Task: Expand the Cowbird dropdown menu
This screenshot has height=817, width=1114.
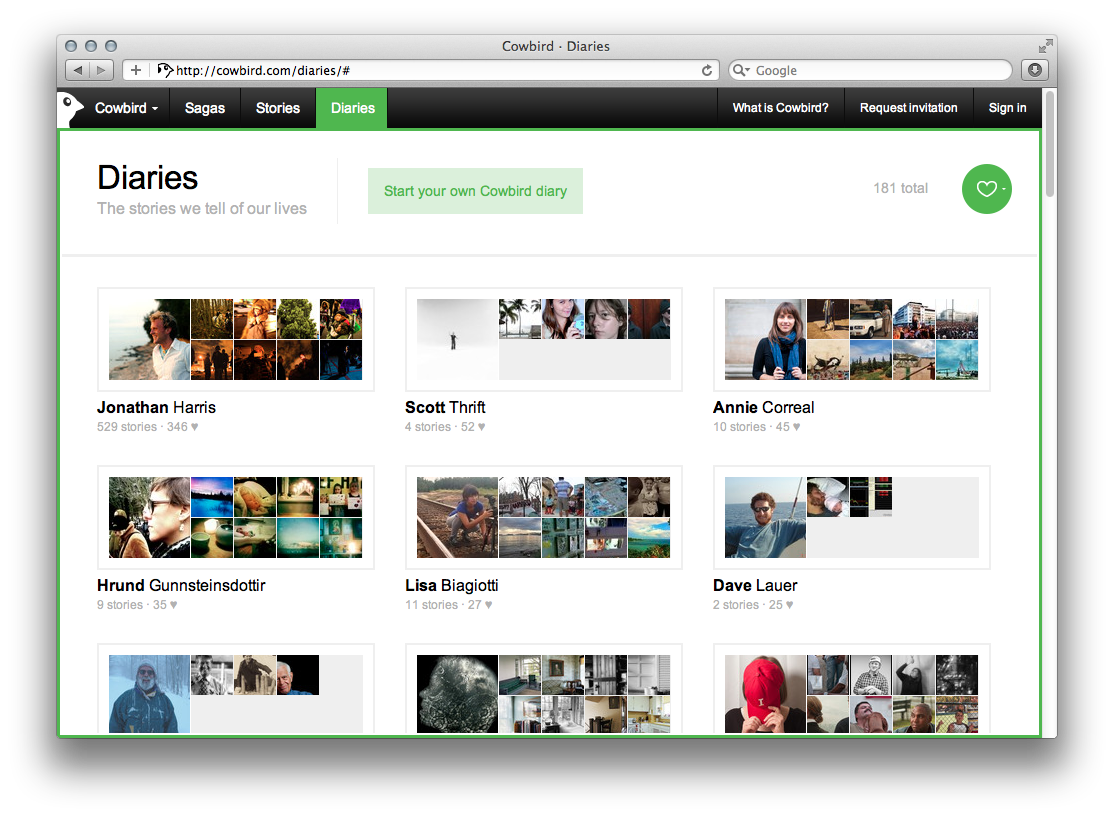Action: pos(126,108)
